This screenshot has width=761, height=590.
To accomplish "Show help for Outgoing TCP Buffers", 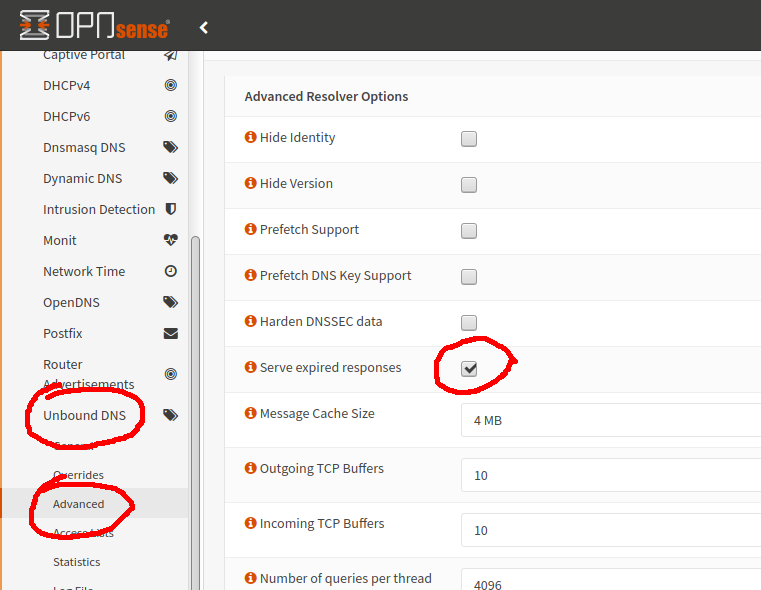I will click(250, 468).
